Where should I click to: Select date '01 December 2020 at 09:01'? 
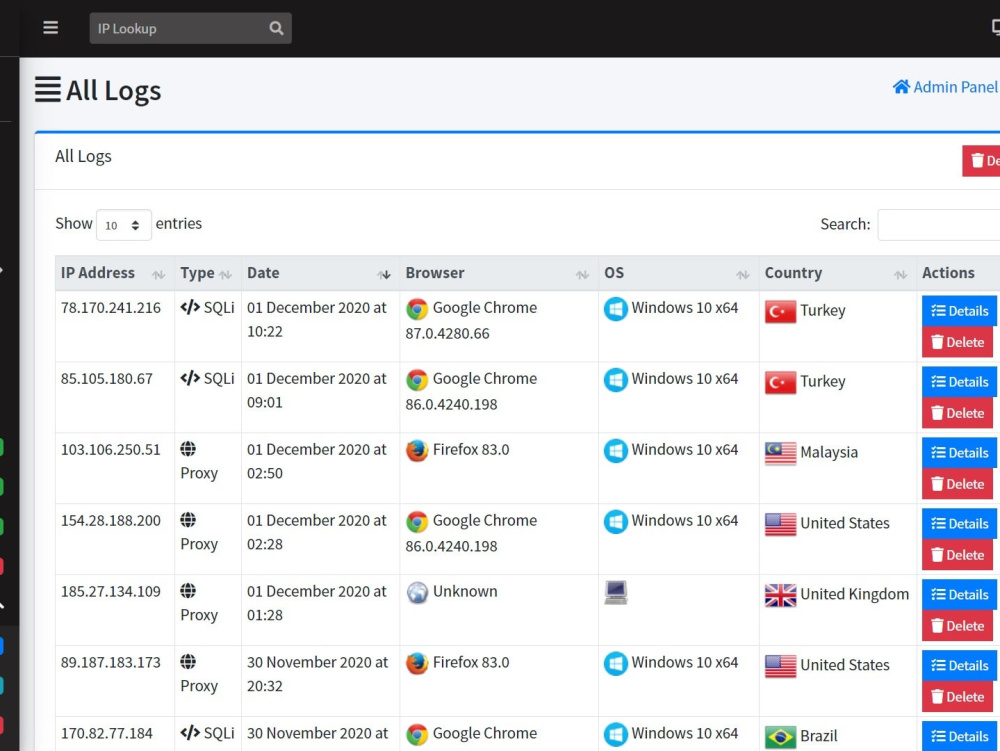coord(316,390)
